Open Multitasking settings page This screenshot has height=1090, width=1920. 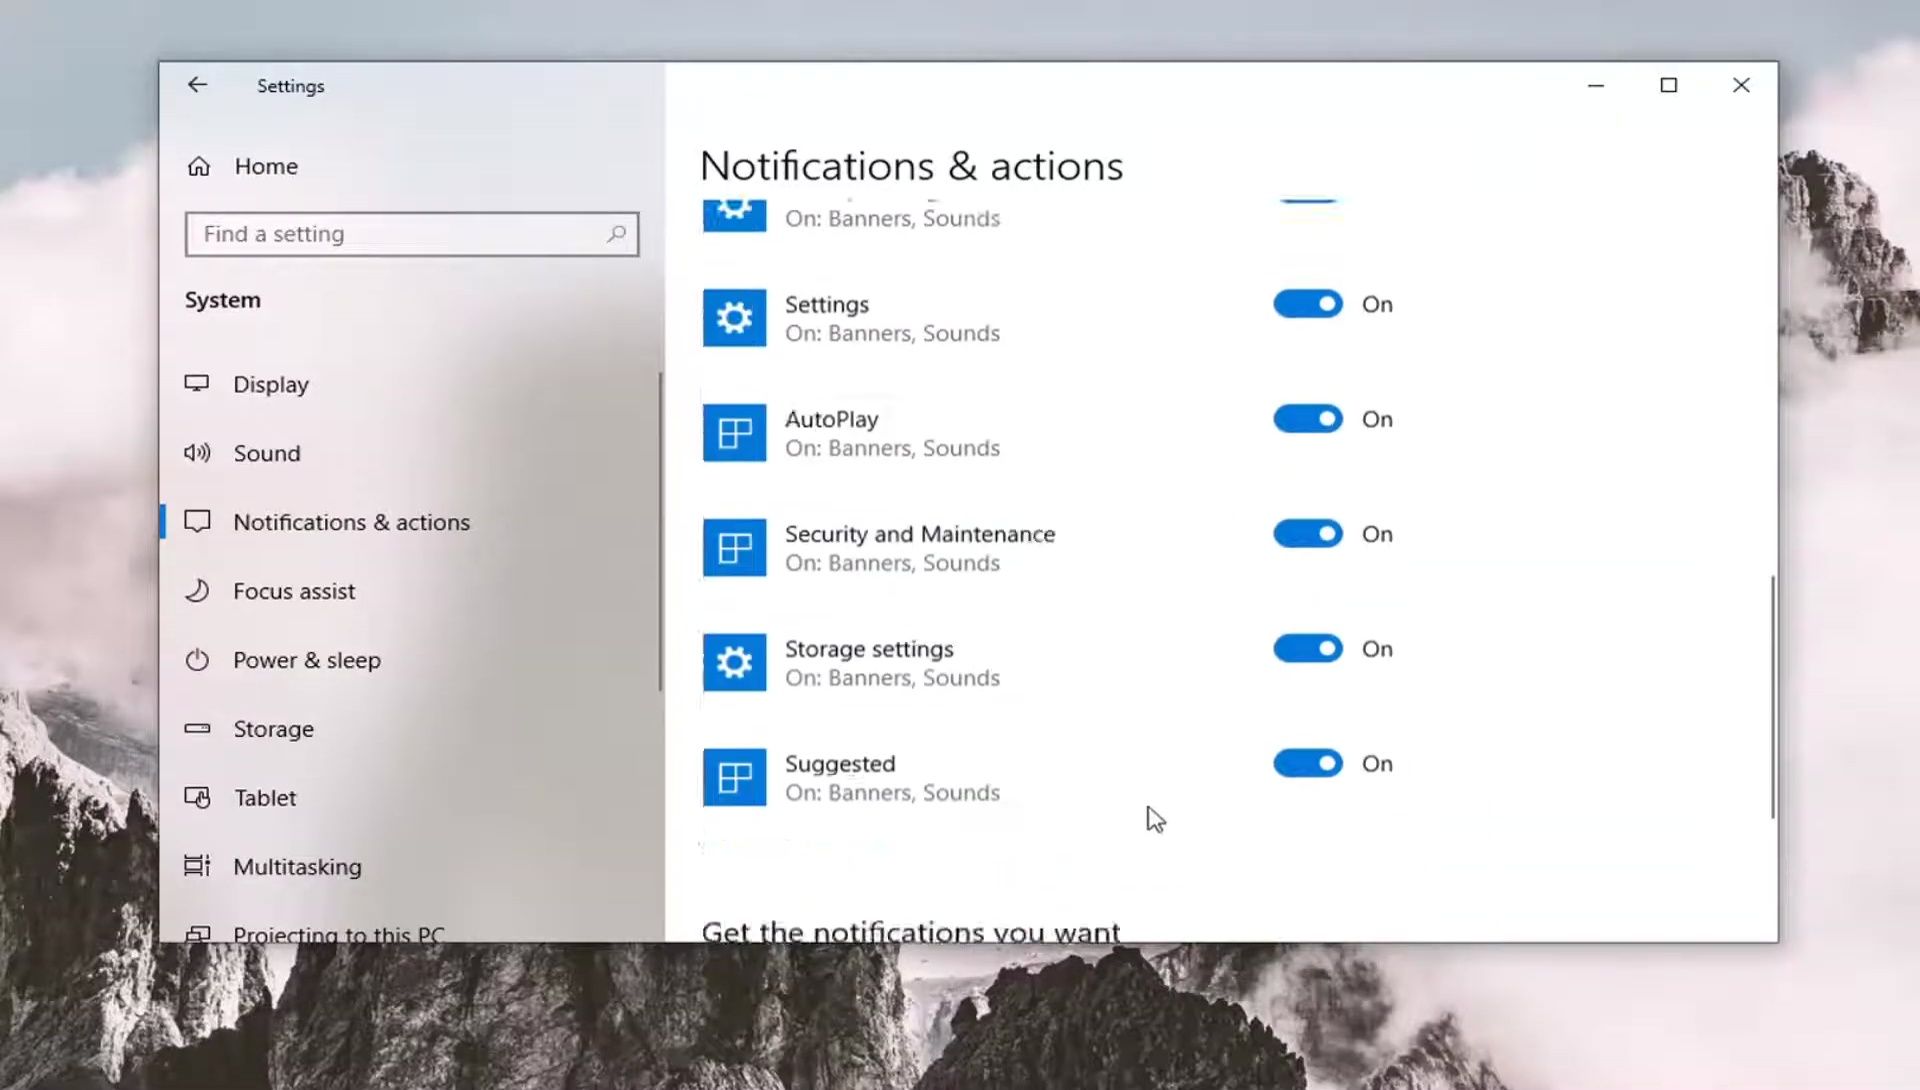[410, 866]
